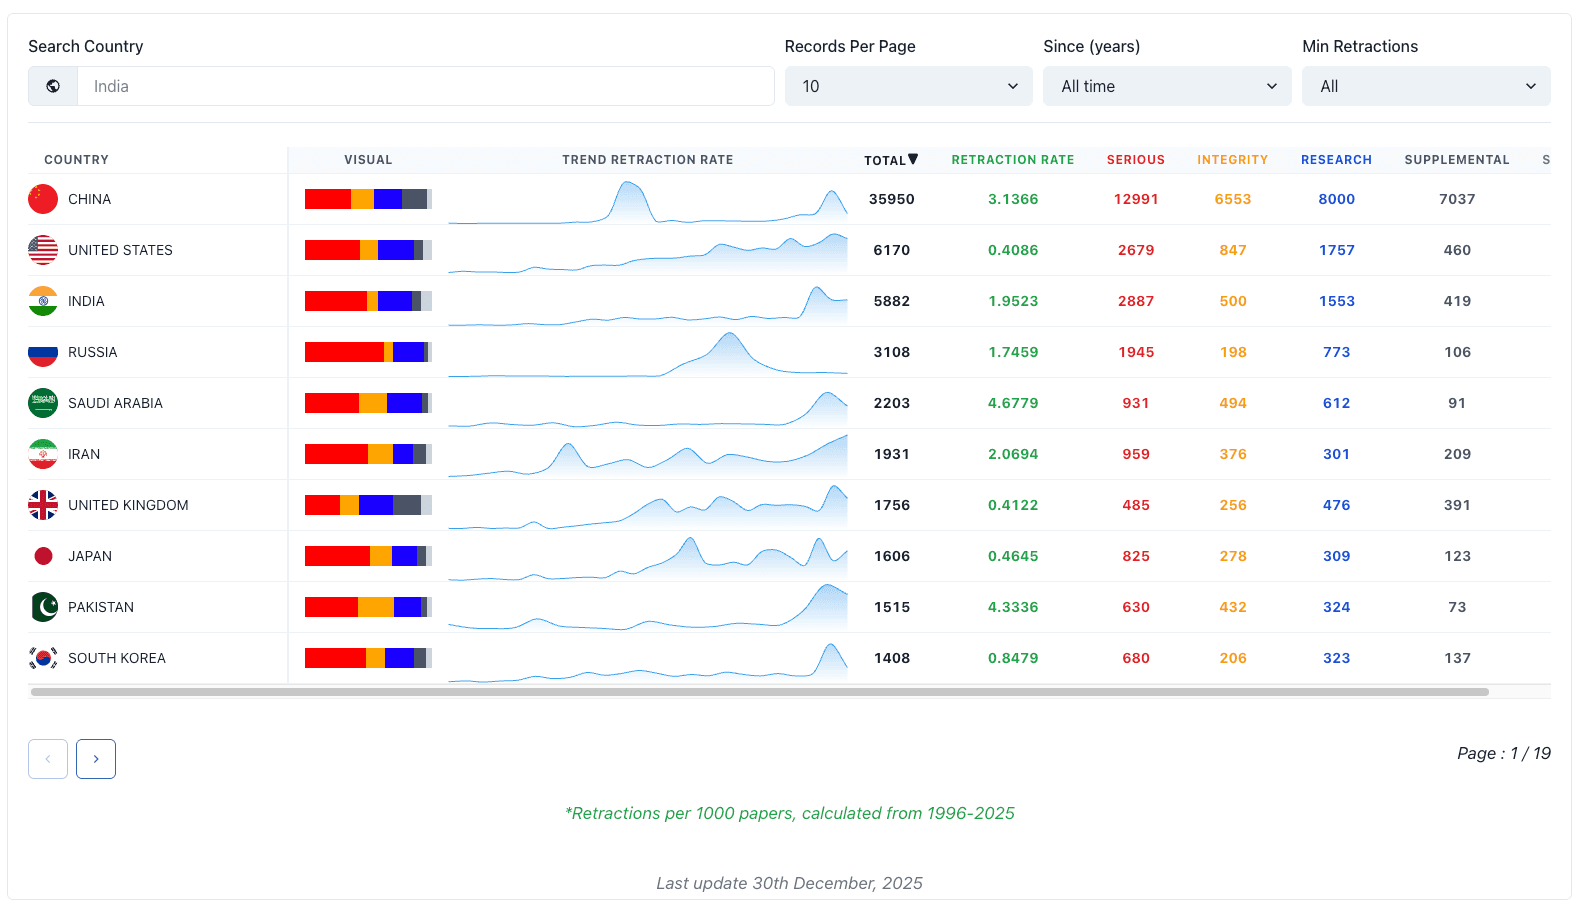Expand the Min Retractions dropdown
Screen dimensions: 1584x907
click(x=1426, y=86)
